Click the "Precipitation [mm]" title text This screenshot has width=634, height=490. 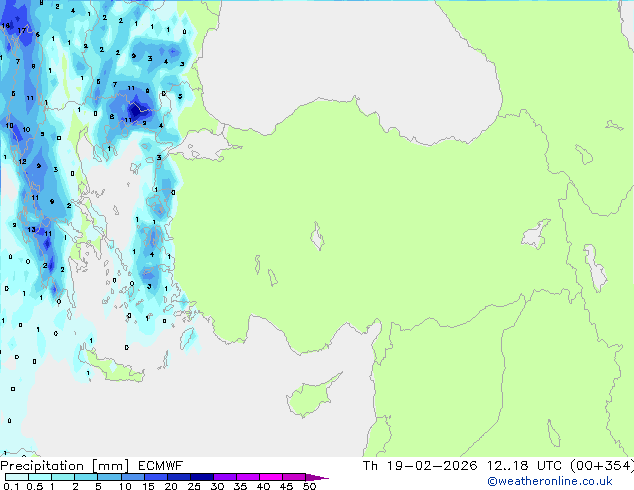[65, 466]
